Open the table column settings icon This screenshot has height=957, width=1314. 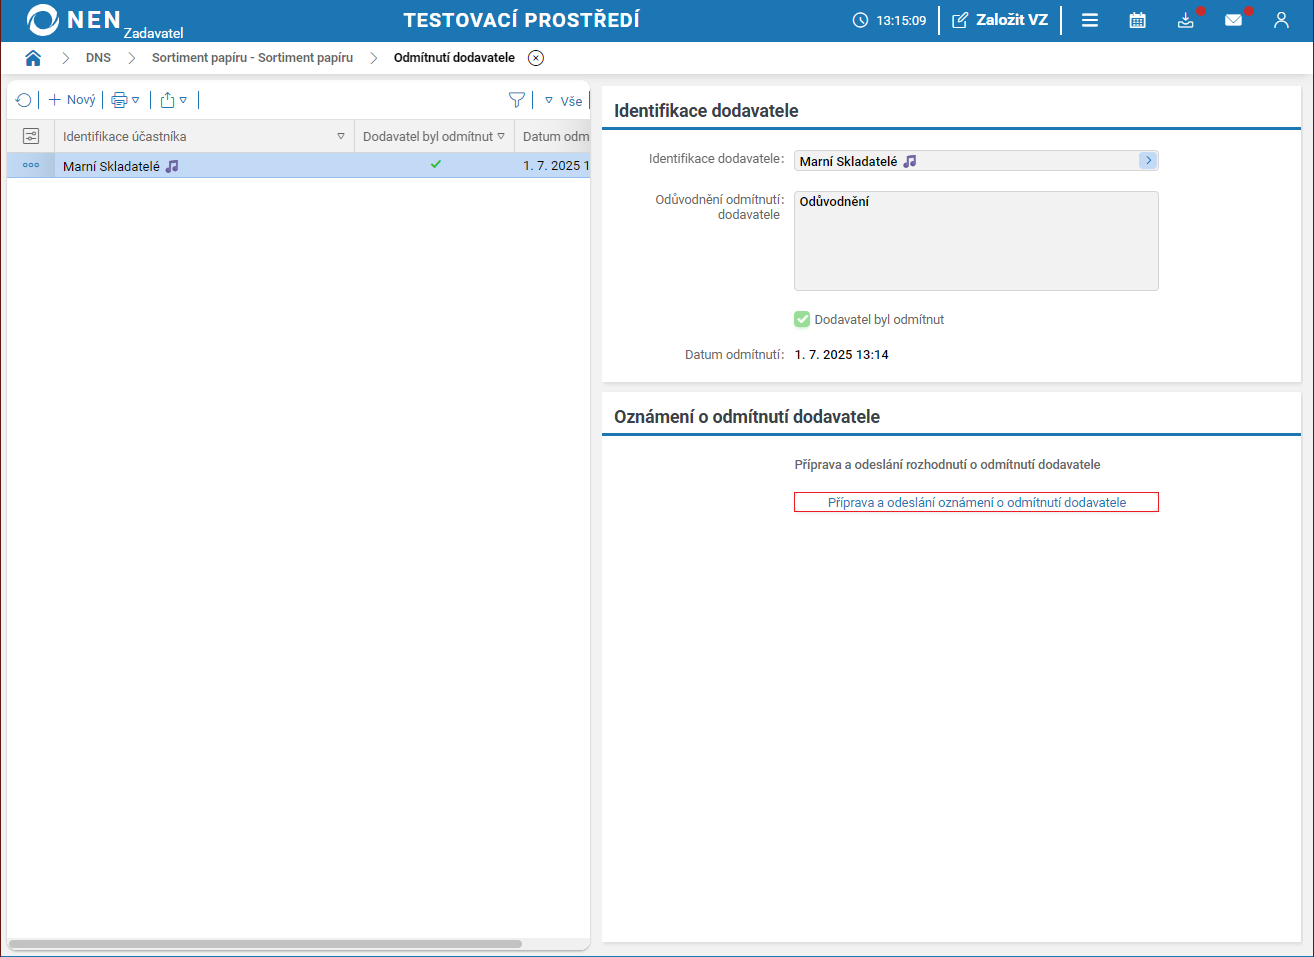click(x=31, y=136)
